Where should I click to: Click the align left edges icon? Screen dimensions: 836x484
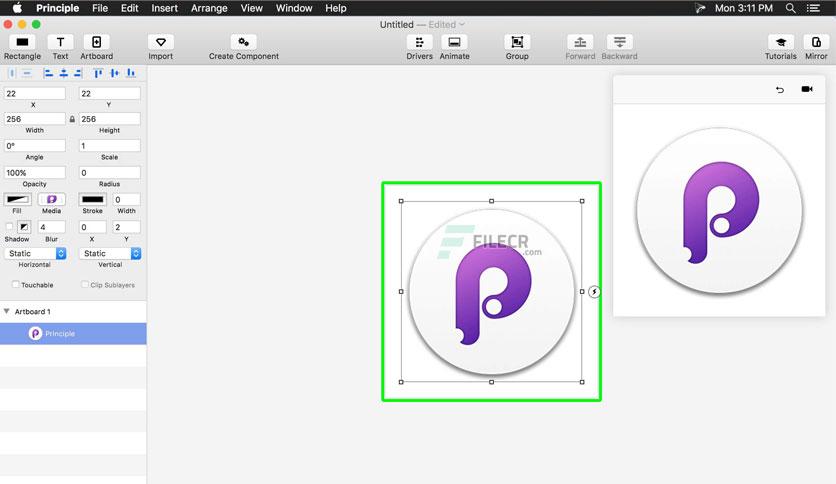pyautogui.click(x=49, y=73)
